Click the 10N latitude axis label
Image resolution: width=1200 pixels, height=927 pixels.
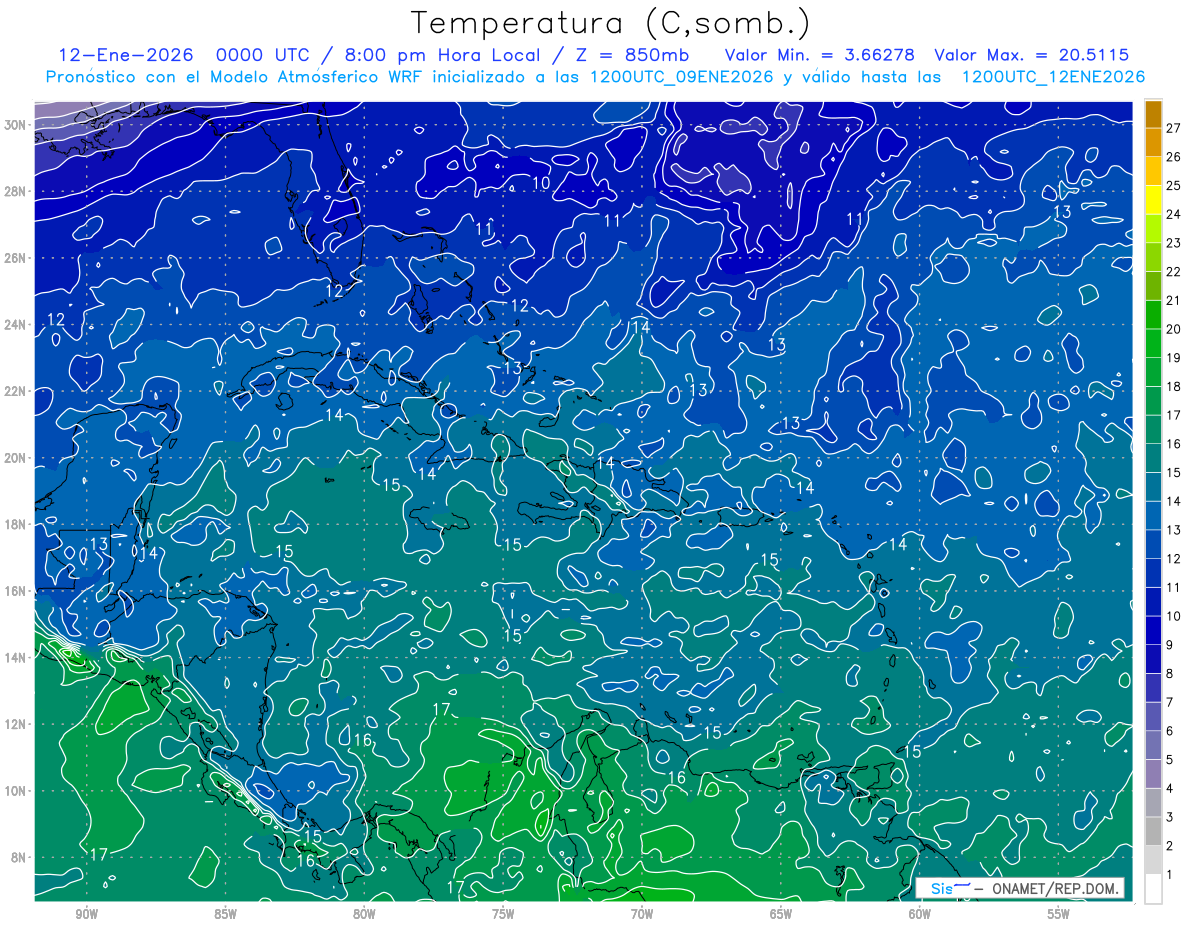[17, 791]
